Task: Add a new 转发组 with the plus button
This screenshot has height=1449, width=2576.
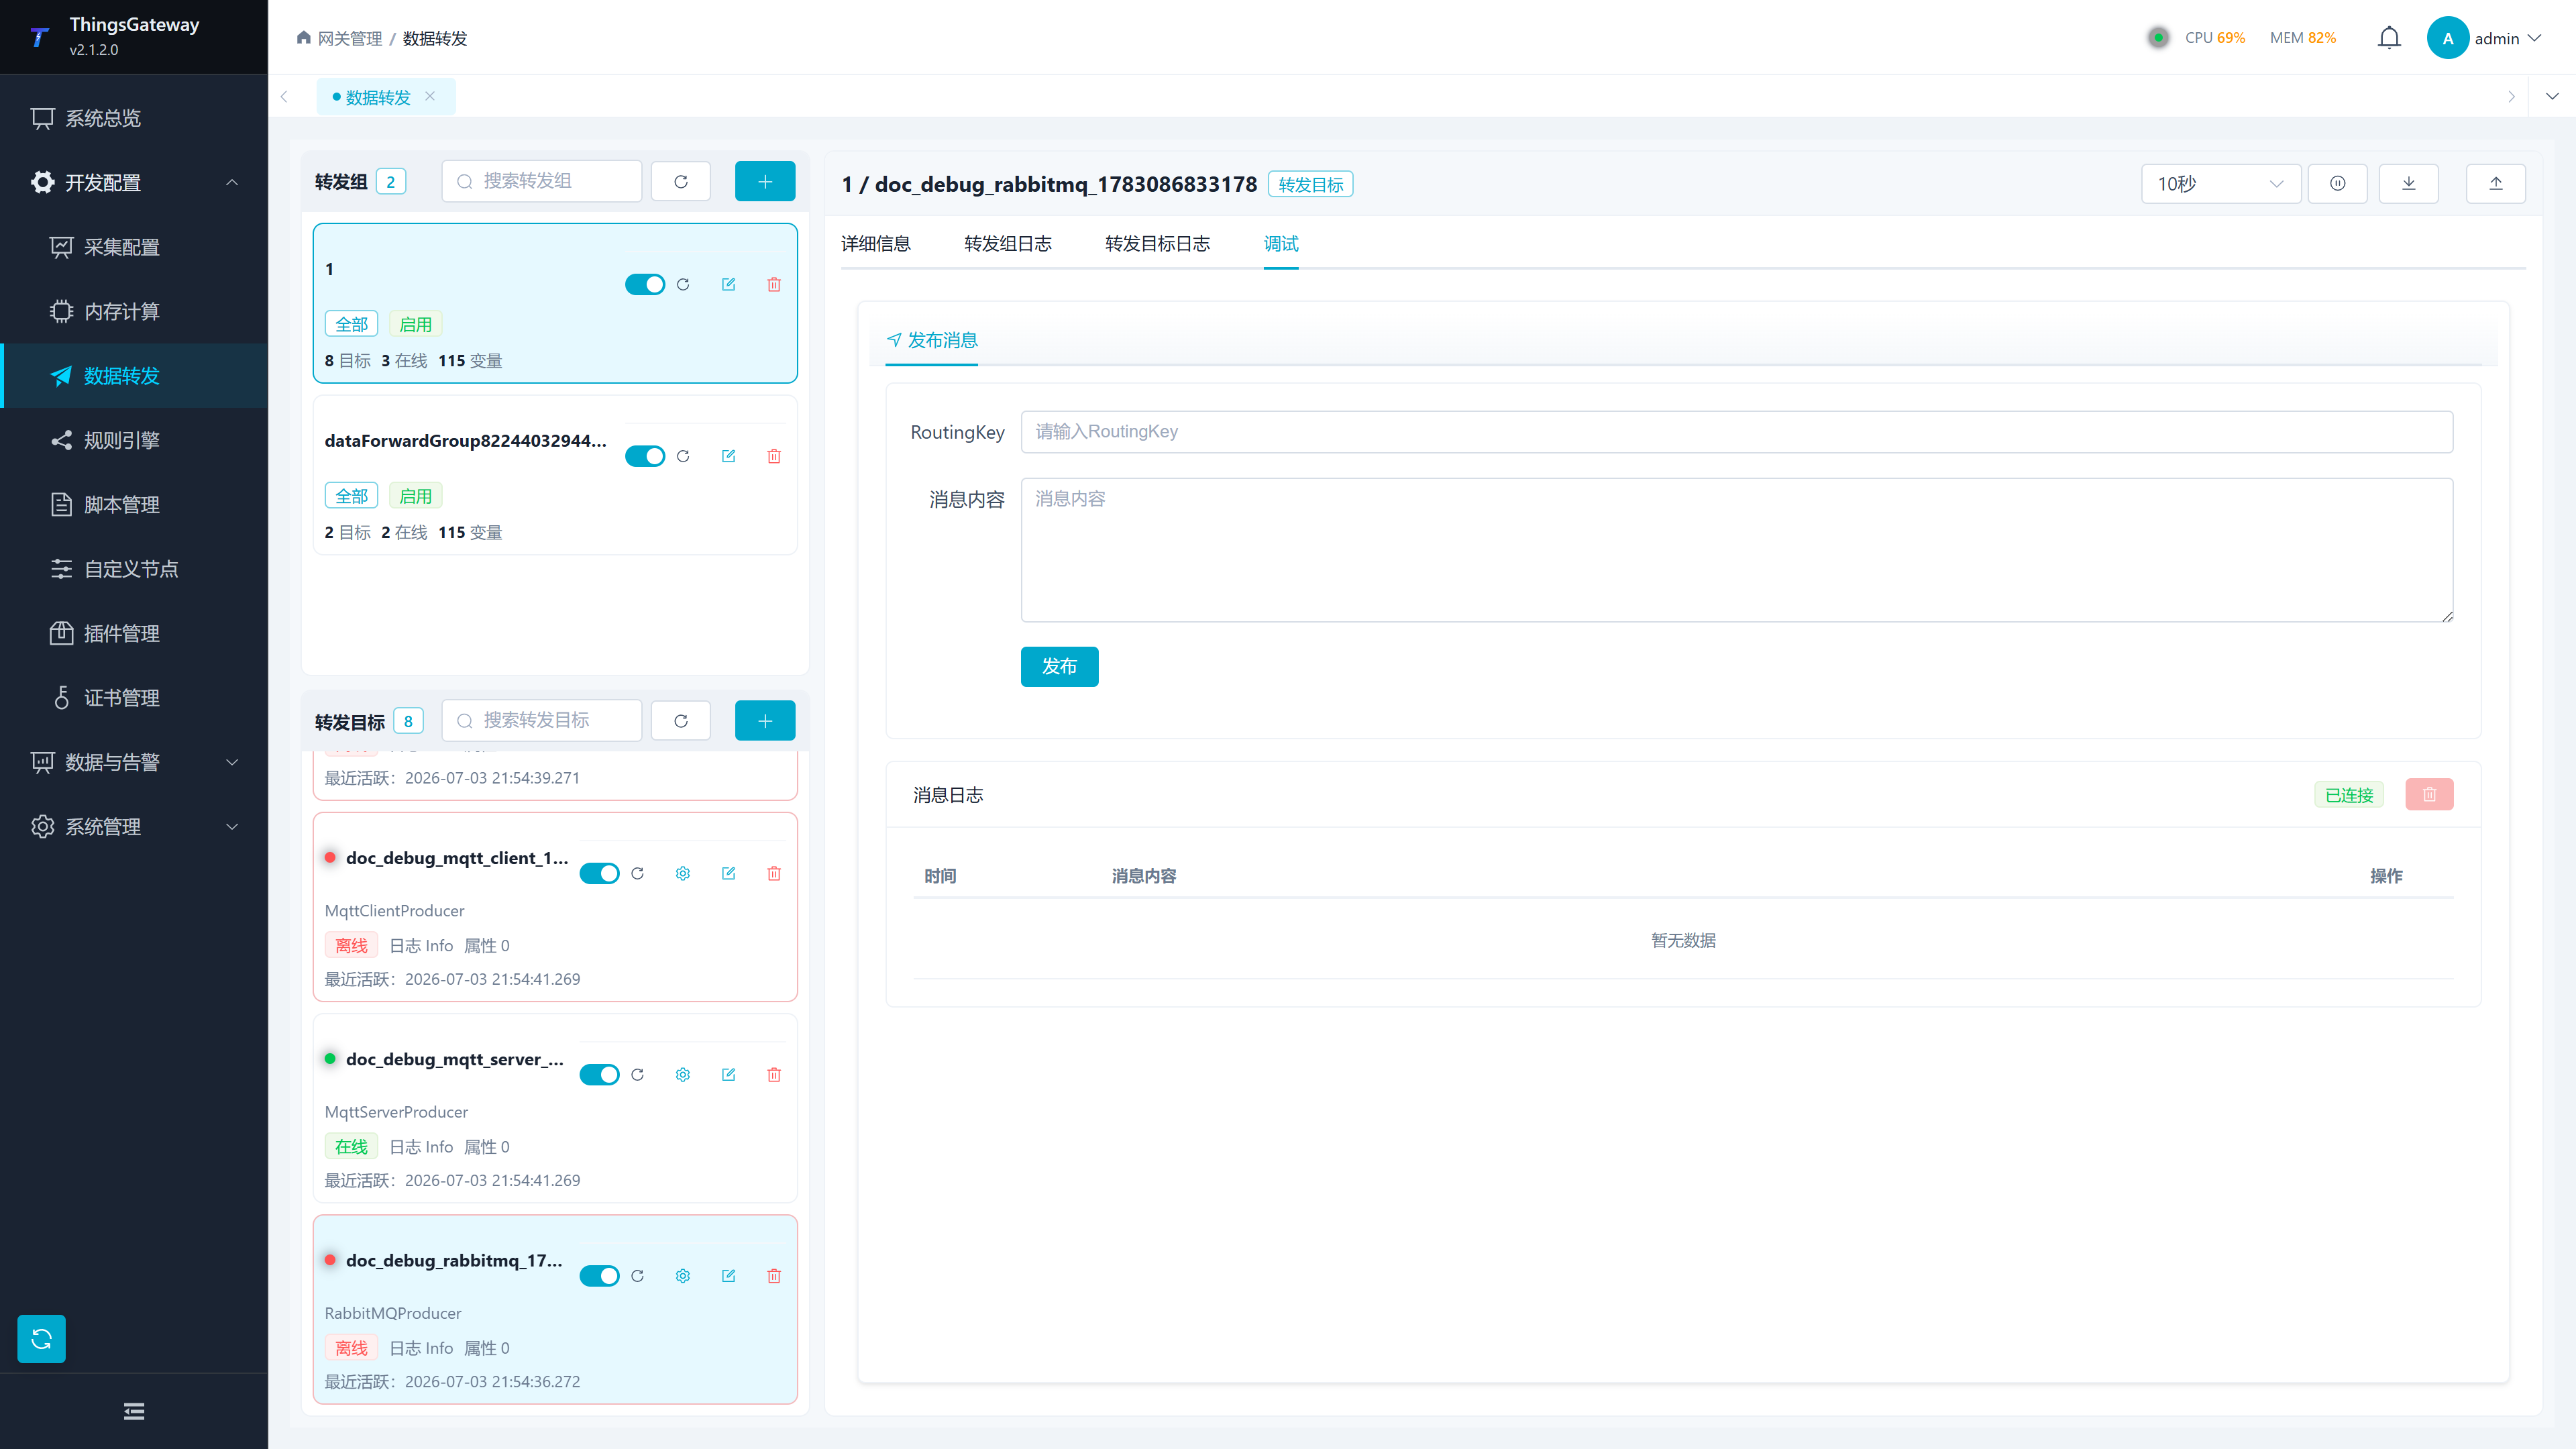Action: point(765,181)
